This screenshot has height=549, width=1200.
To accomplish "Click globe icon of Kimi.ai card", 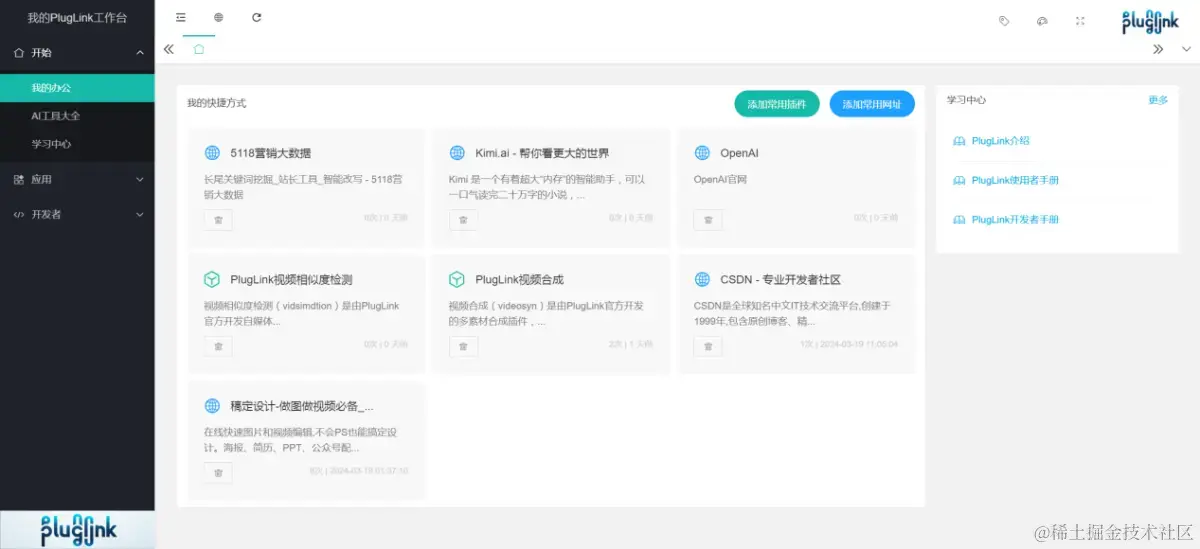I will click(x=457, y=153).
